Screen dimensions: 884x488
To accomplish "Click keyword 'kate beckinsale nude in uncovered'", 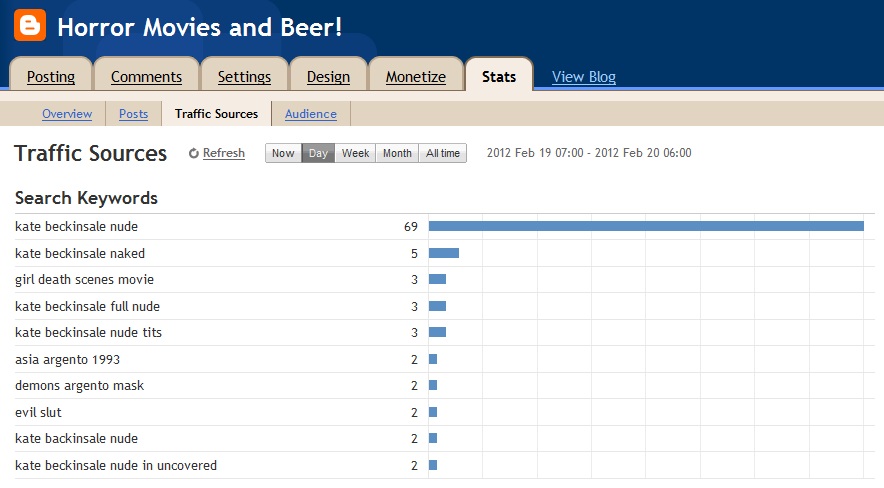I will (116, 465).
